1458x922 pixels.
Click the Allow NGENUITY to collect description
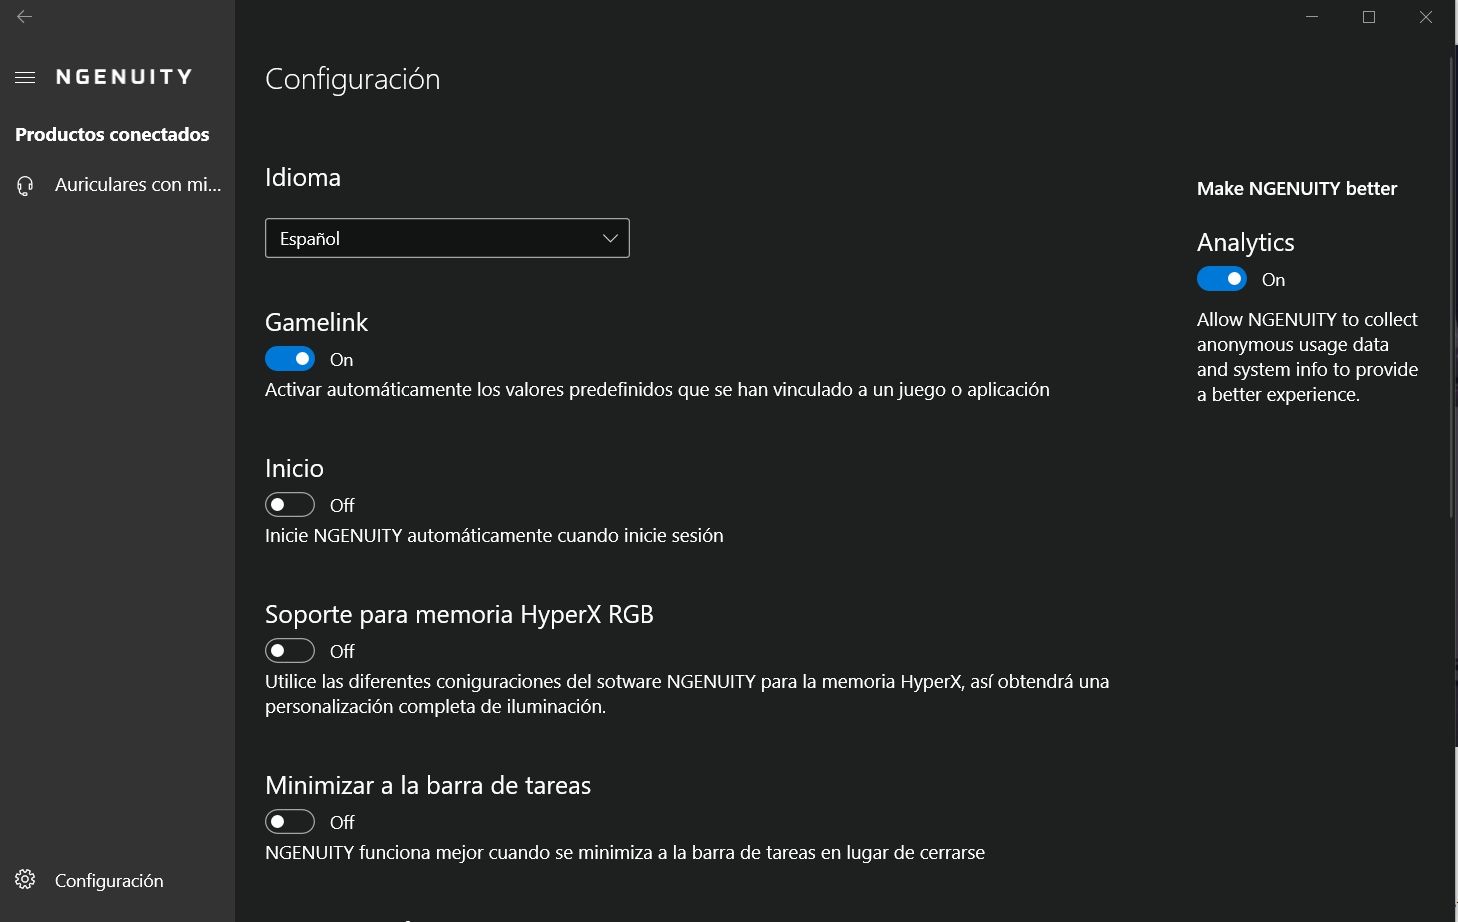[1308, 357]
